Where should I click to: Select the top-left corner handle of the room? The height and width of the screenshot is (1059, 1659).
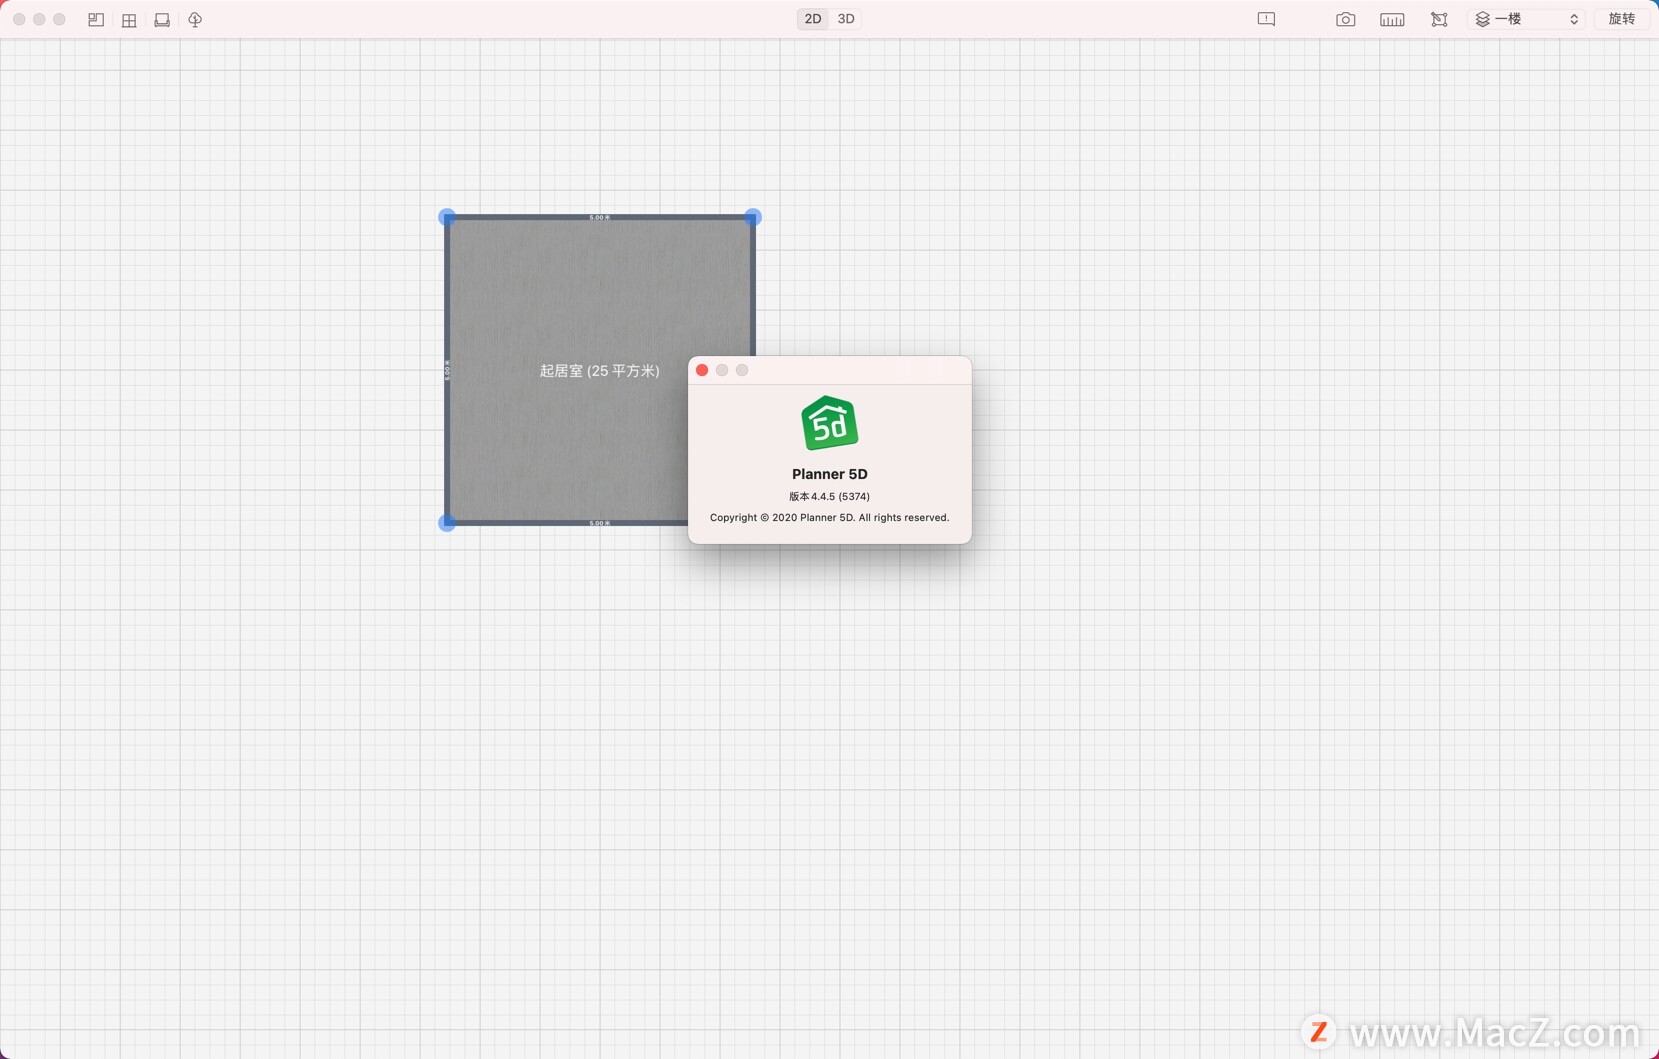pos(447,217)
